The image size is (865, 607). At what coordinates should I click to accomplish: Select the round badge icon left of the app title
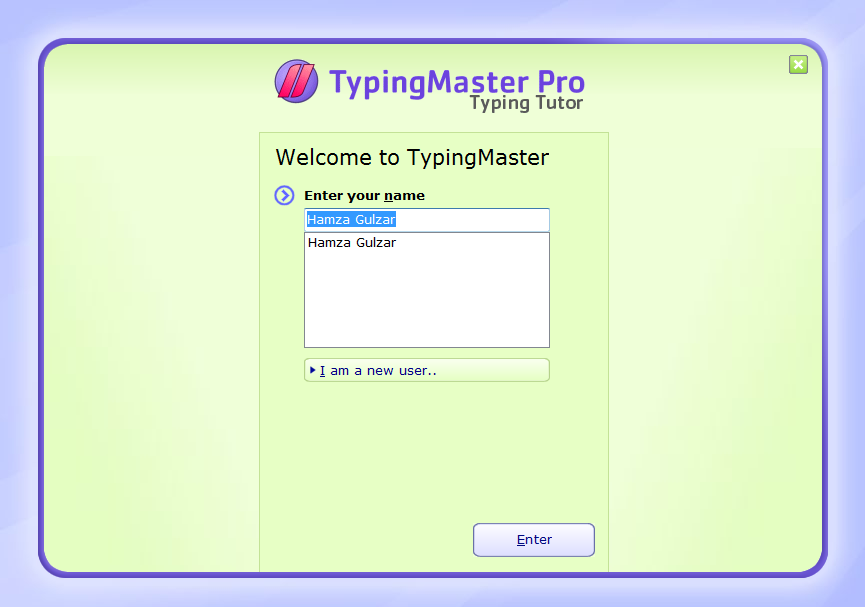click(296, 82)
